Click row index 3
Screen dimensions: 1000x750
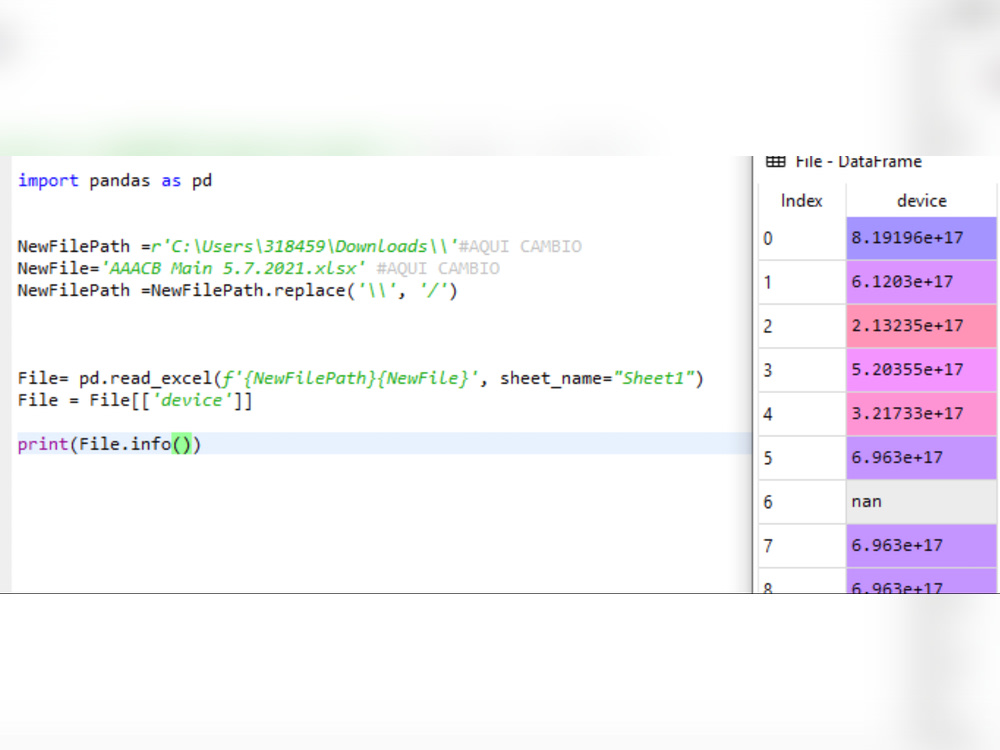coord(802,370)
